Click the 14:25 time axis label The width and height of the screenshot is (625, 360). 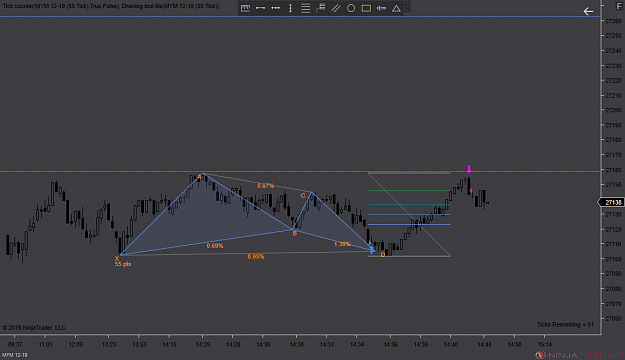202,344
